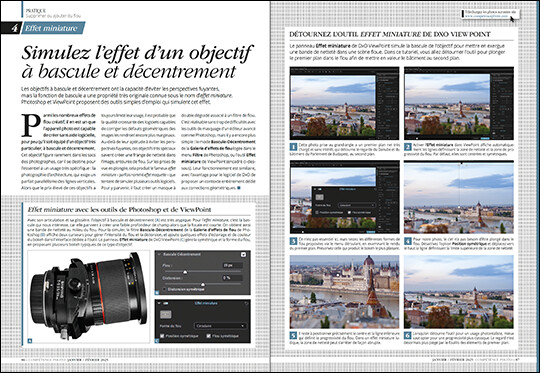Screen dimensions: 540x373
Task: Click the Distorsion percentage field
Action: coord(233,278)
